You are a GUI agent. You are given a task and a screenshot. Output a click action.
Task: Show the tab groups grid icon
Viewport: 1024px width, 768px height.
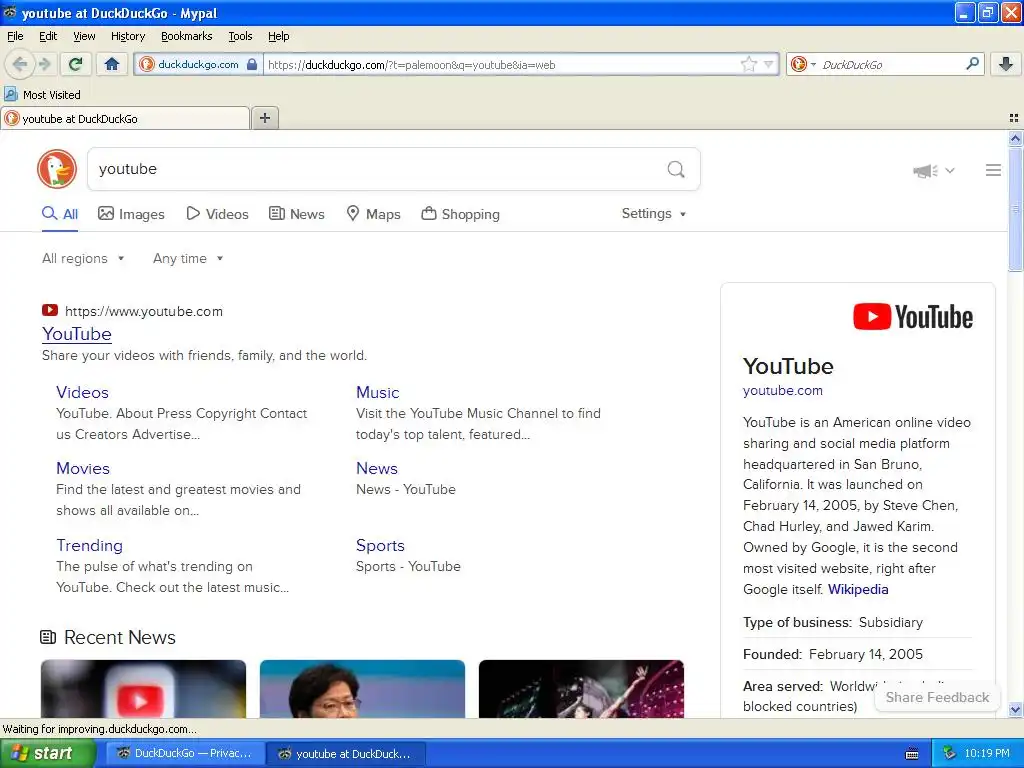1014,118
